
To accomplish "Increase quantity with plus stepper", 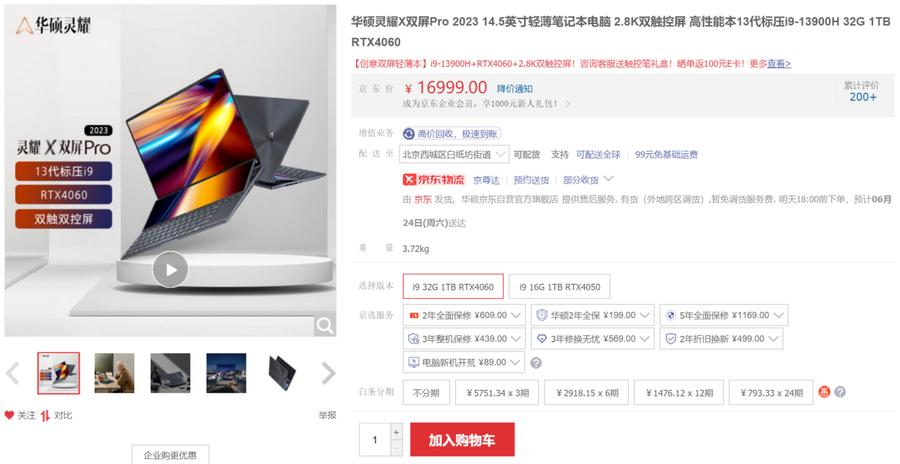I will (396, 431).
